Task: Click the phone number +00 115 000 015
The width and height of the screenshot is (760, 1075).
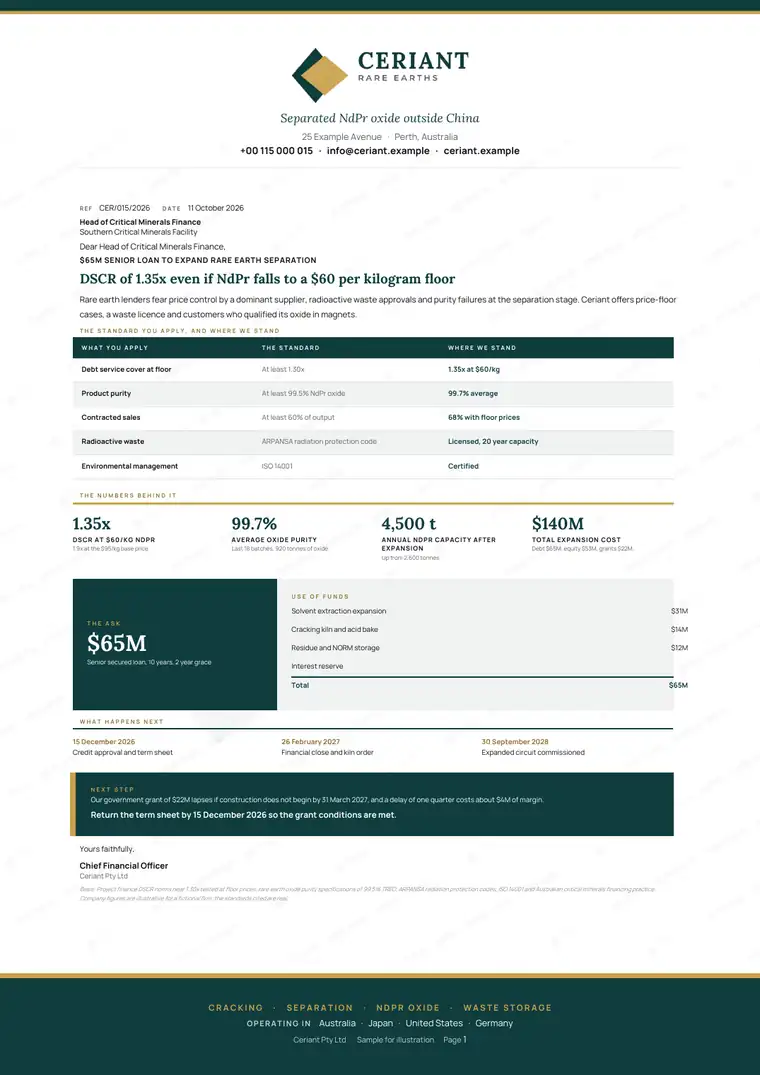Action: coord(276,151)
